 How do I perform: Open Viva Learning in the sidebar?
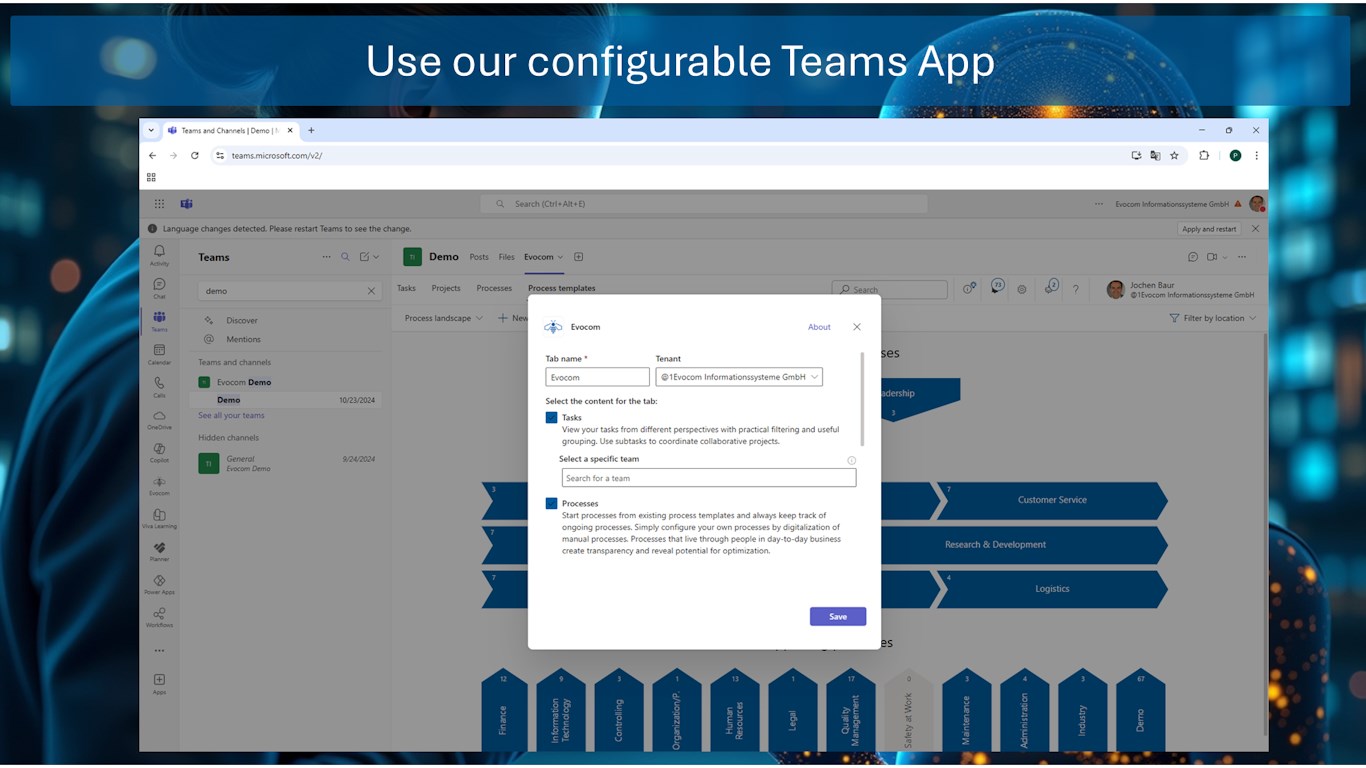pos(159,518)
